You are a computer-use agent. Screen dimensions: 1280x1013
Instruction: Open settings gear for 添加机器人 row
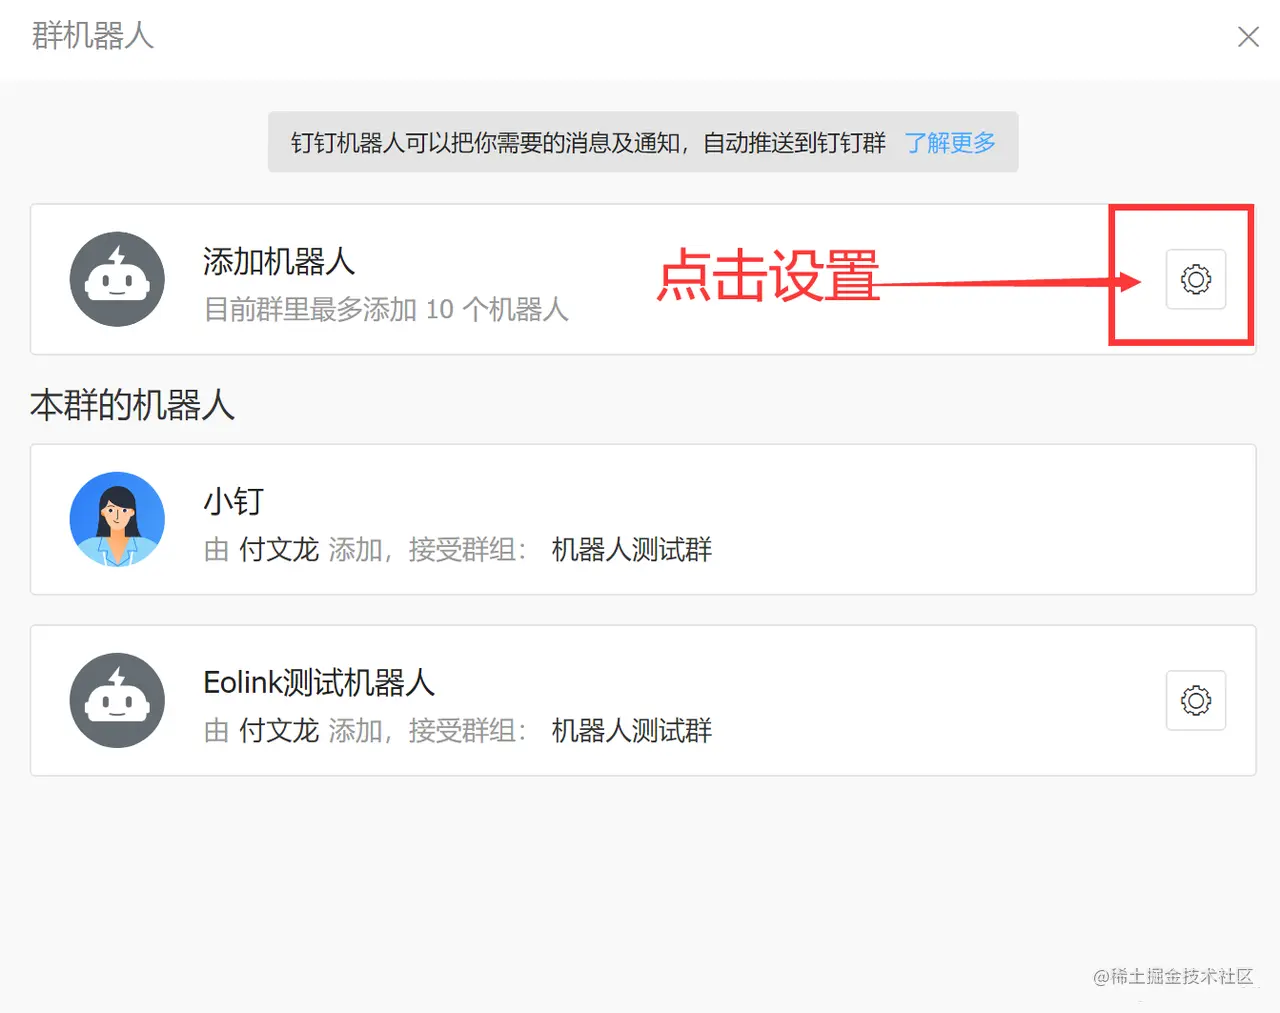click(1196, 279)
